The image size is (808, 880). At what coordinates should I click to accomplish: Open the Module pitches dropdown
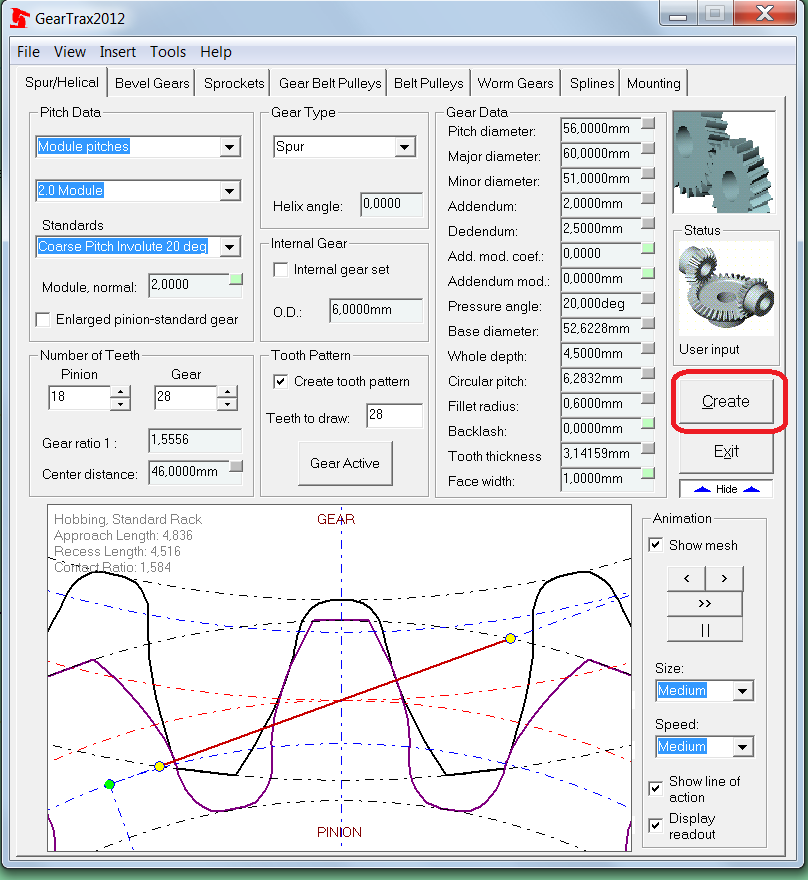pyautogui.click(x=229, y=147)
